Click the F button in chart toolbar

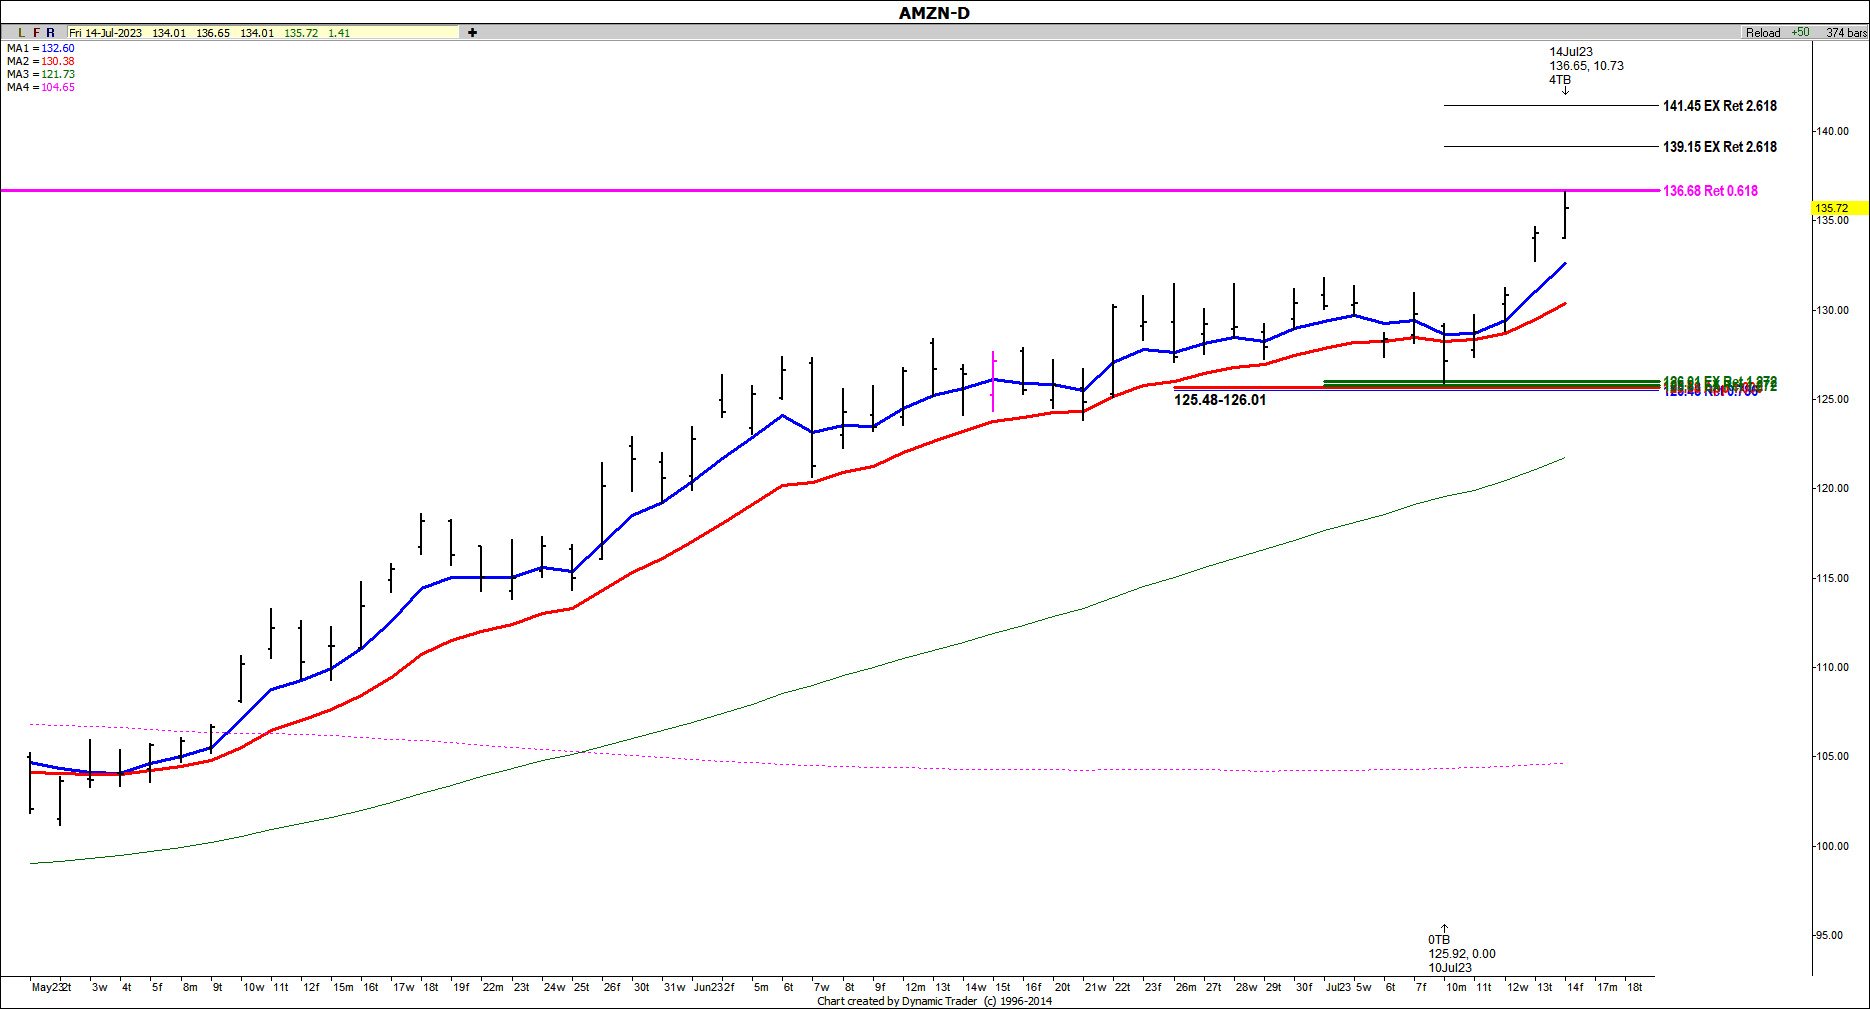point(37,33)
